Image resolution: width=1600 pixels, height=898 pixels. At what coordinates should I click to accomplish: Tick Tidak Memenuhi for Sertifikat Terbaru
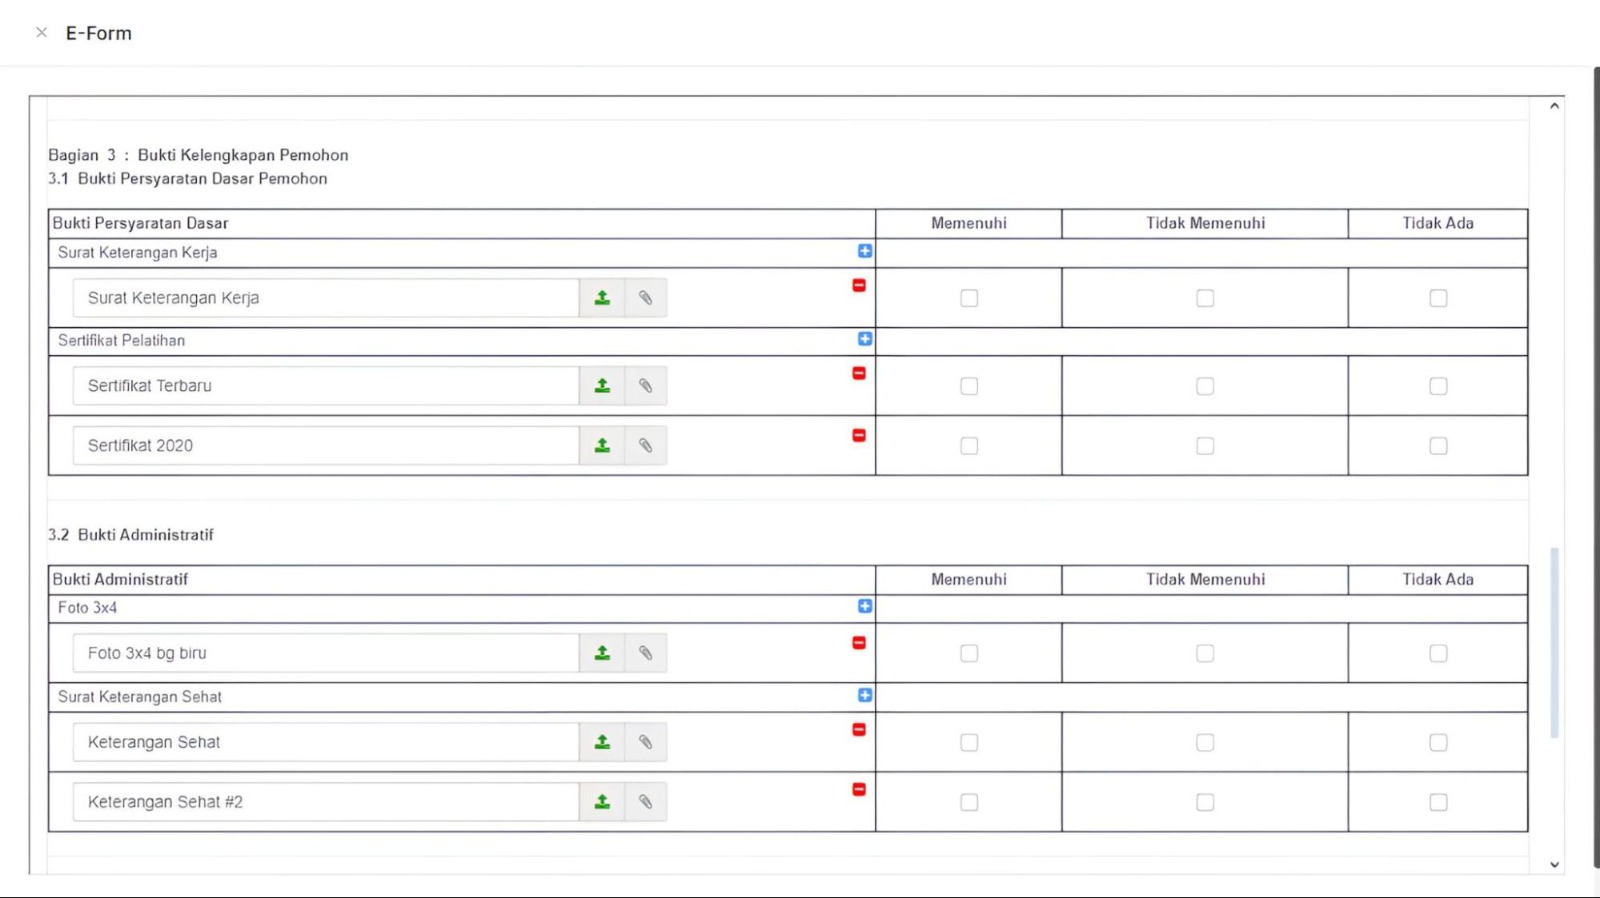pos(1205,386)
